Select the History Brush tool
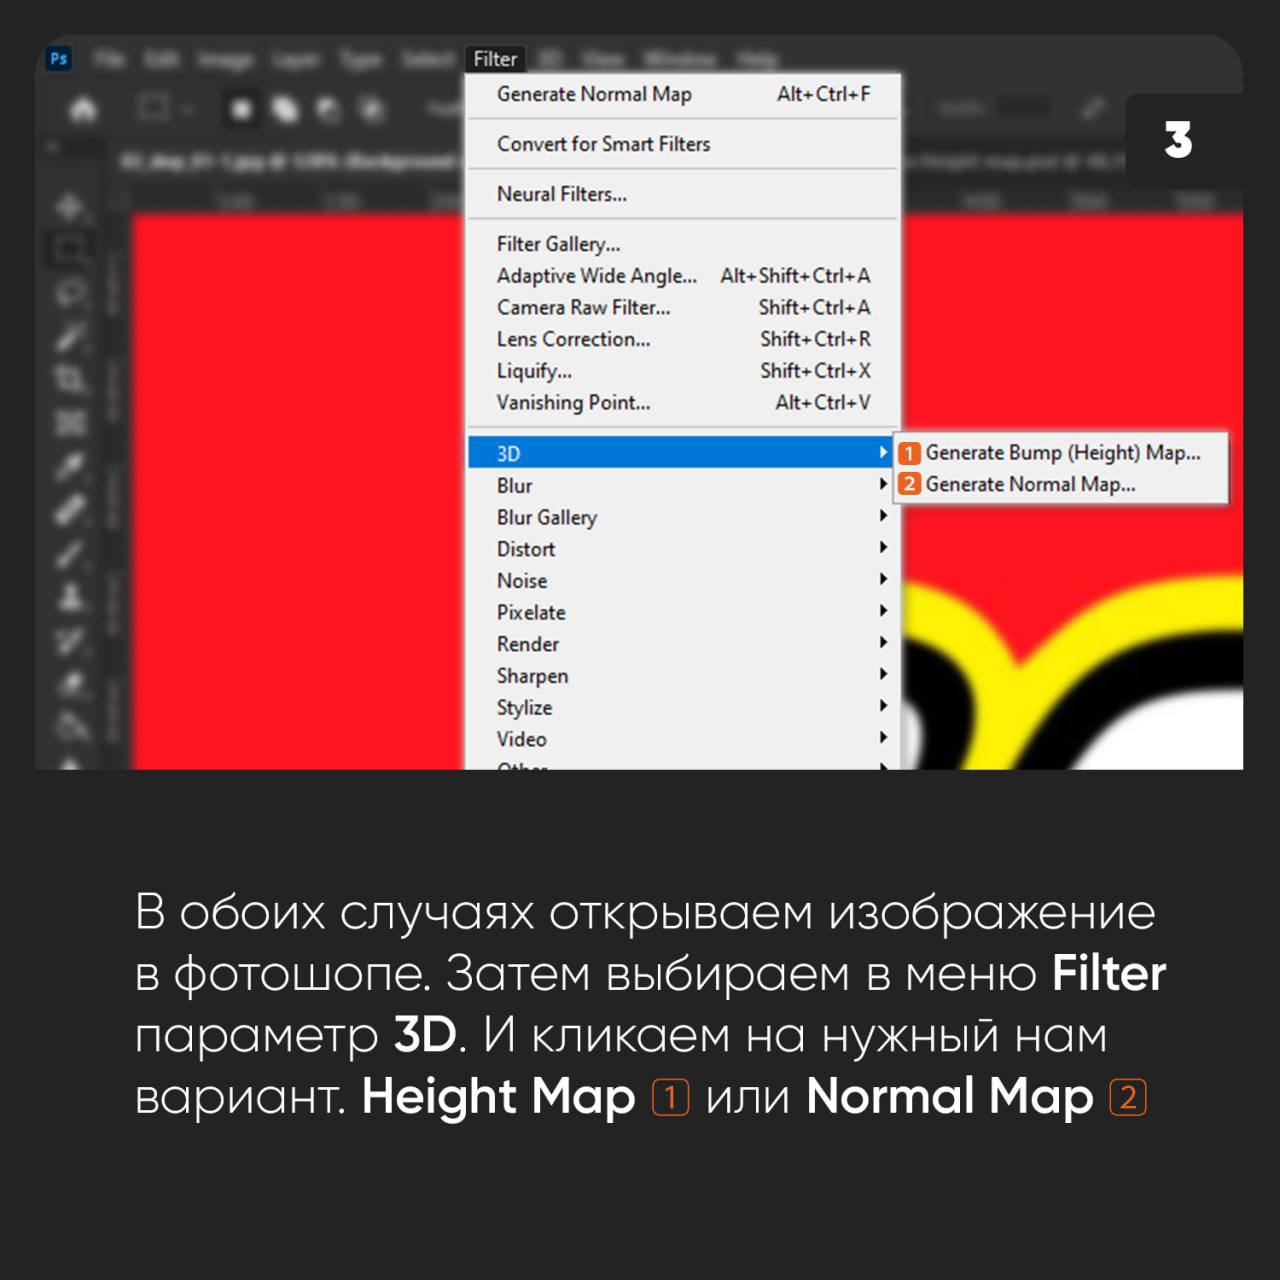Screen dimensions: 1280x1280 [x=70, y=640]
